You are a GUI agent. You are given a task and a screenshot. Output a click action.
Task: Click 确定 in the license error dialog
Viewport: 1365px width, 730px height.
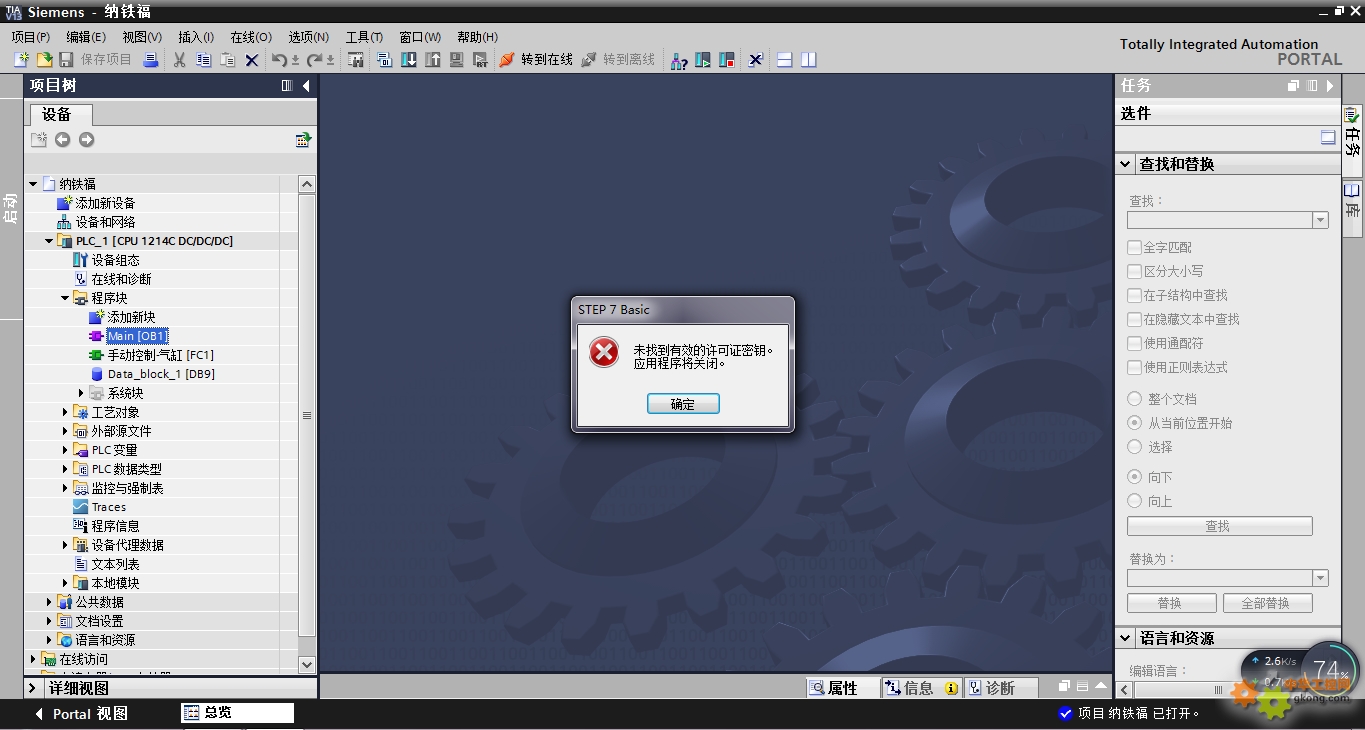coord(683,404)
